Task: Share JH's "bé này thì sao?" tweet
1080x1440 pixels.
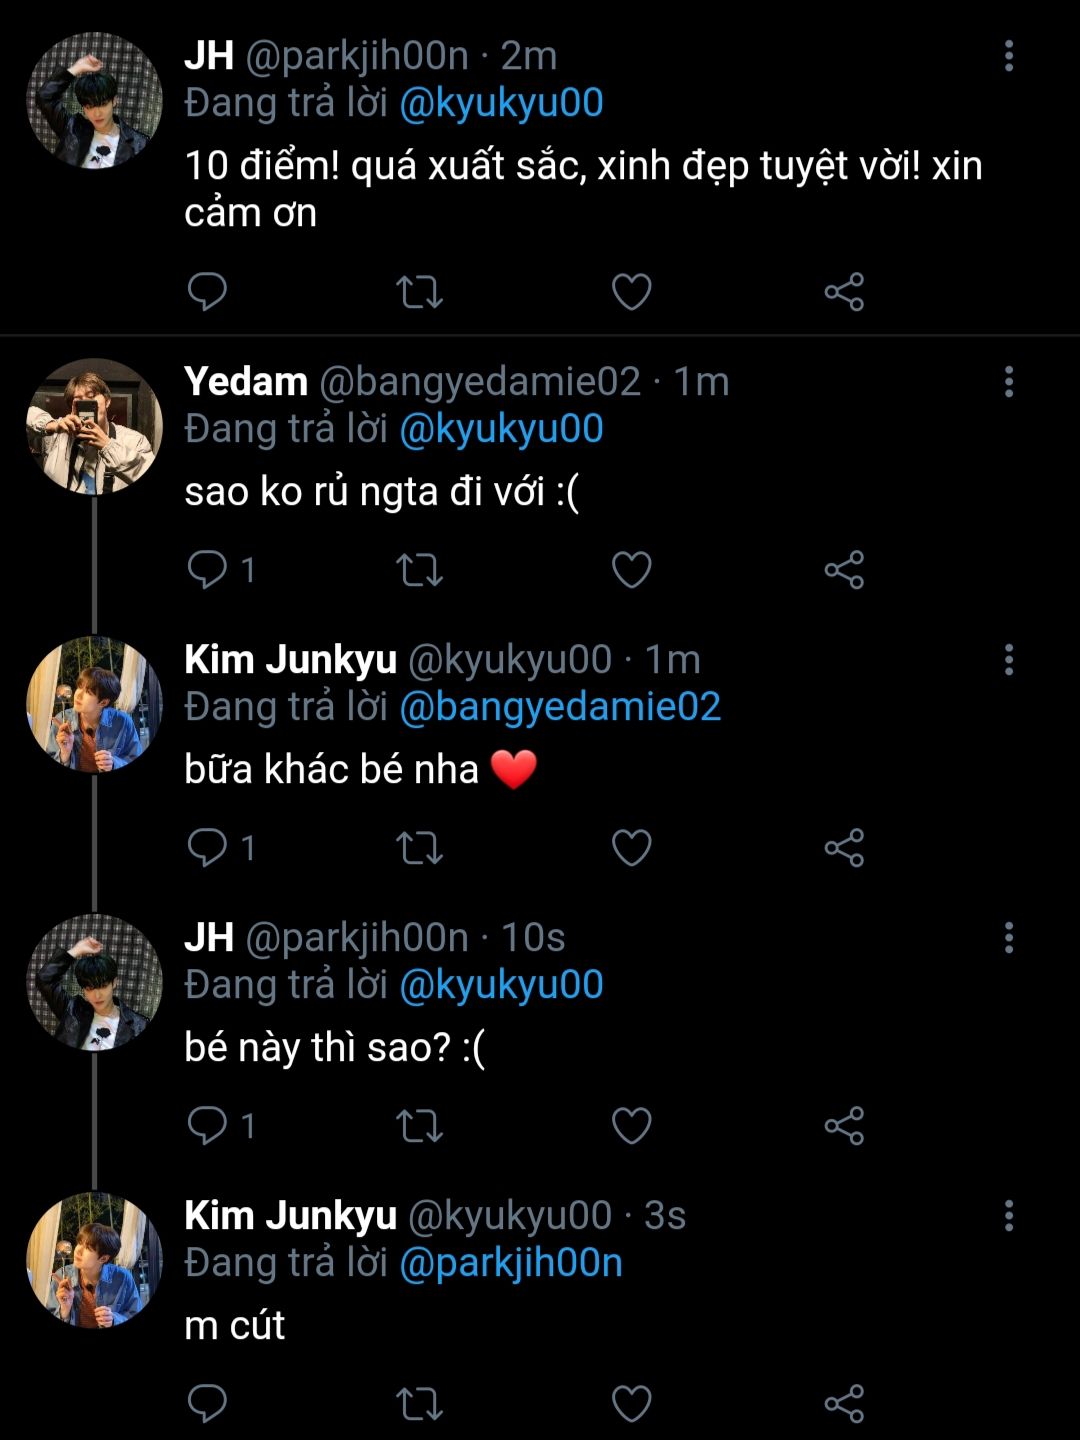Action: point(844,1126)
